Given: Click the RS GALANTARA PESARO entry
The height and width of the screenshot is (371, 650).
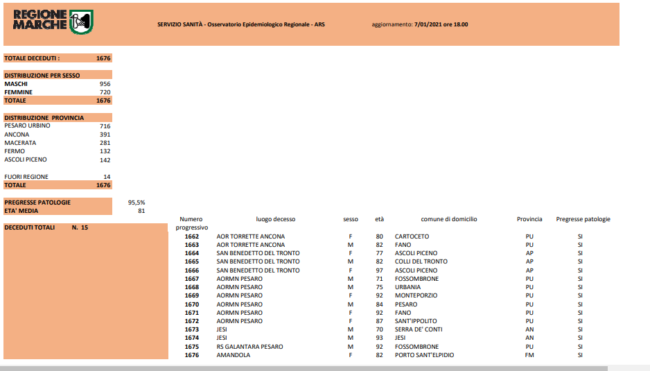Looking at the screenshot, I should tap(250, 347).
